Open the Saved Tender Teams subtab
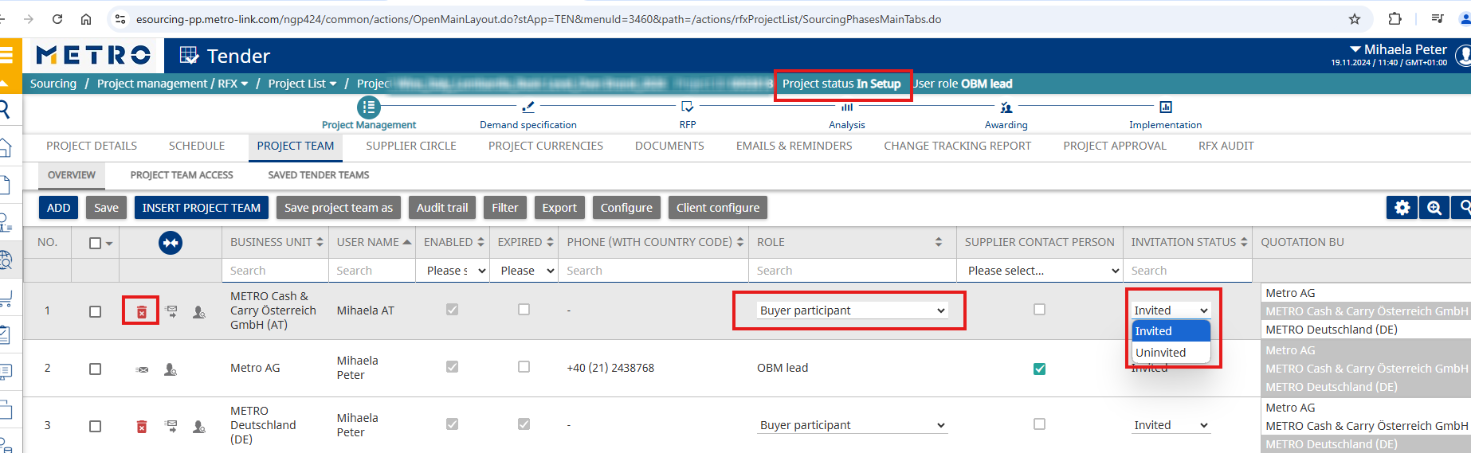The image size is (1471, 453). pyautogui.click(x=318, y=175)
